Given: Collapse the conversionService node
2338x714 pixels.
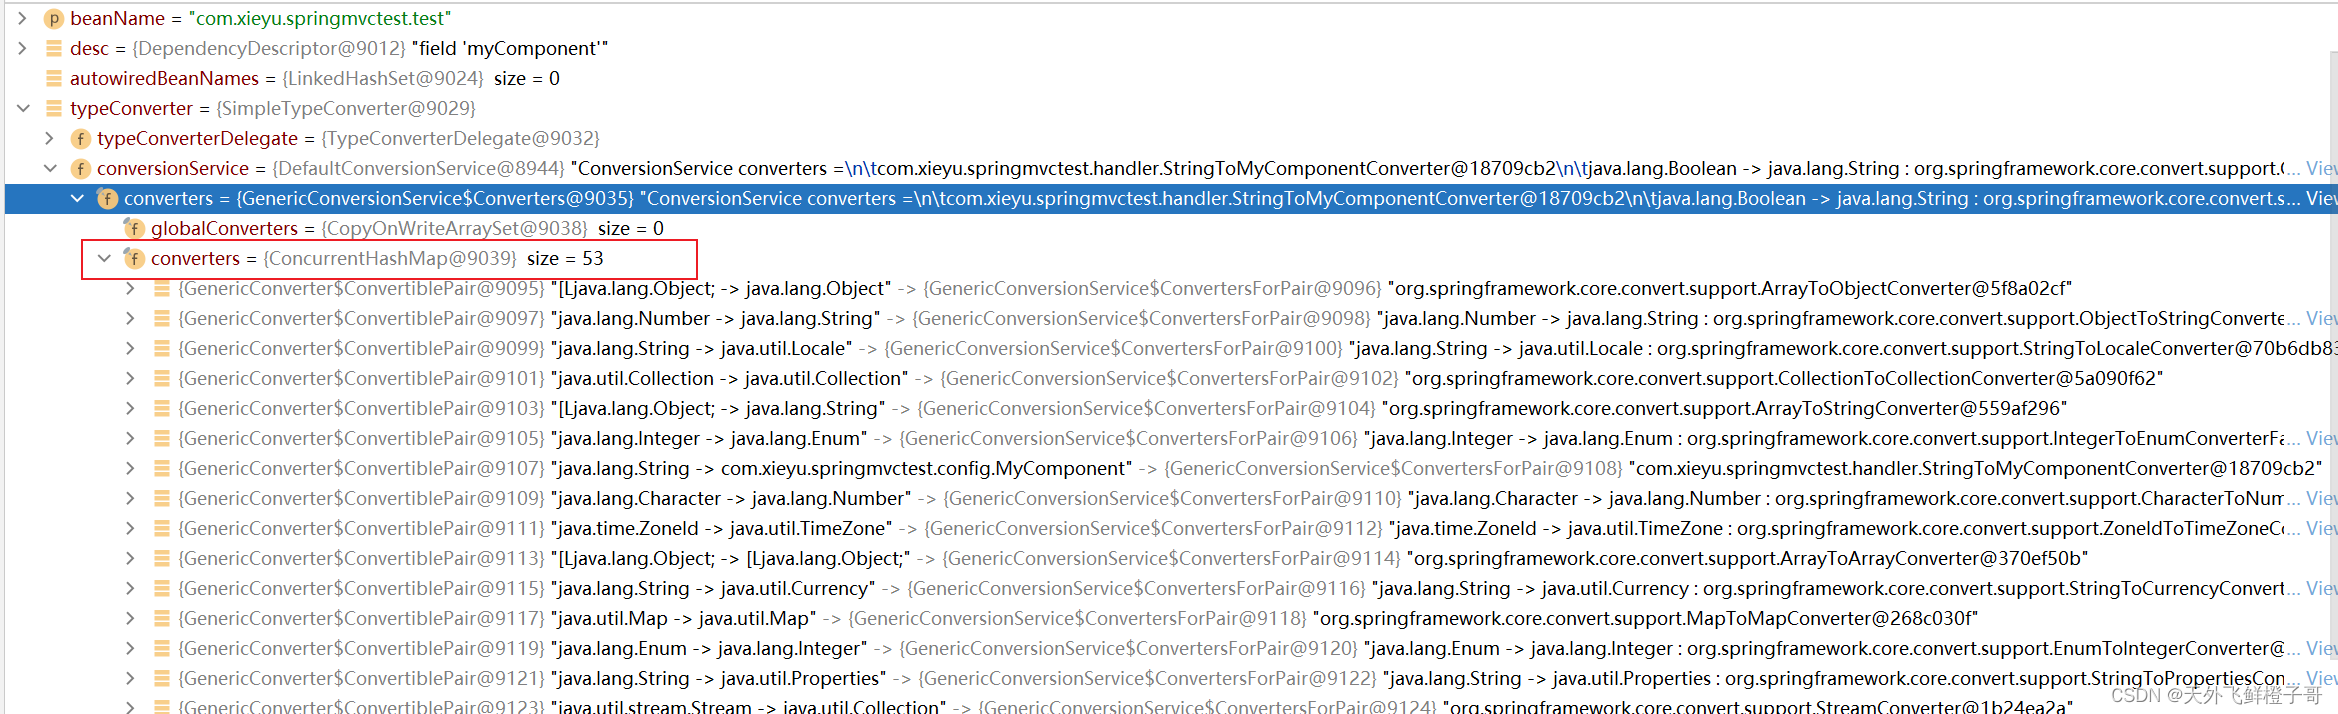Looking at the screenshot, I should pyautogui.click(x=50, y=168).
